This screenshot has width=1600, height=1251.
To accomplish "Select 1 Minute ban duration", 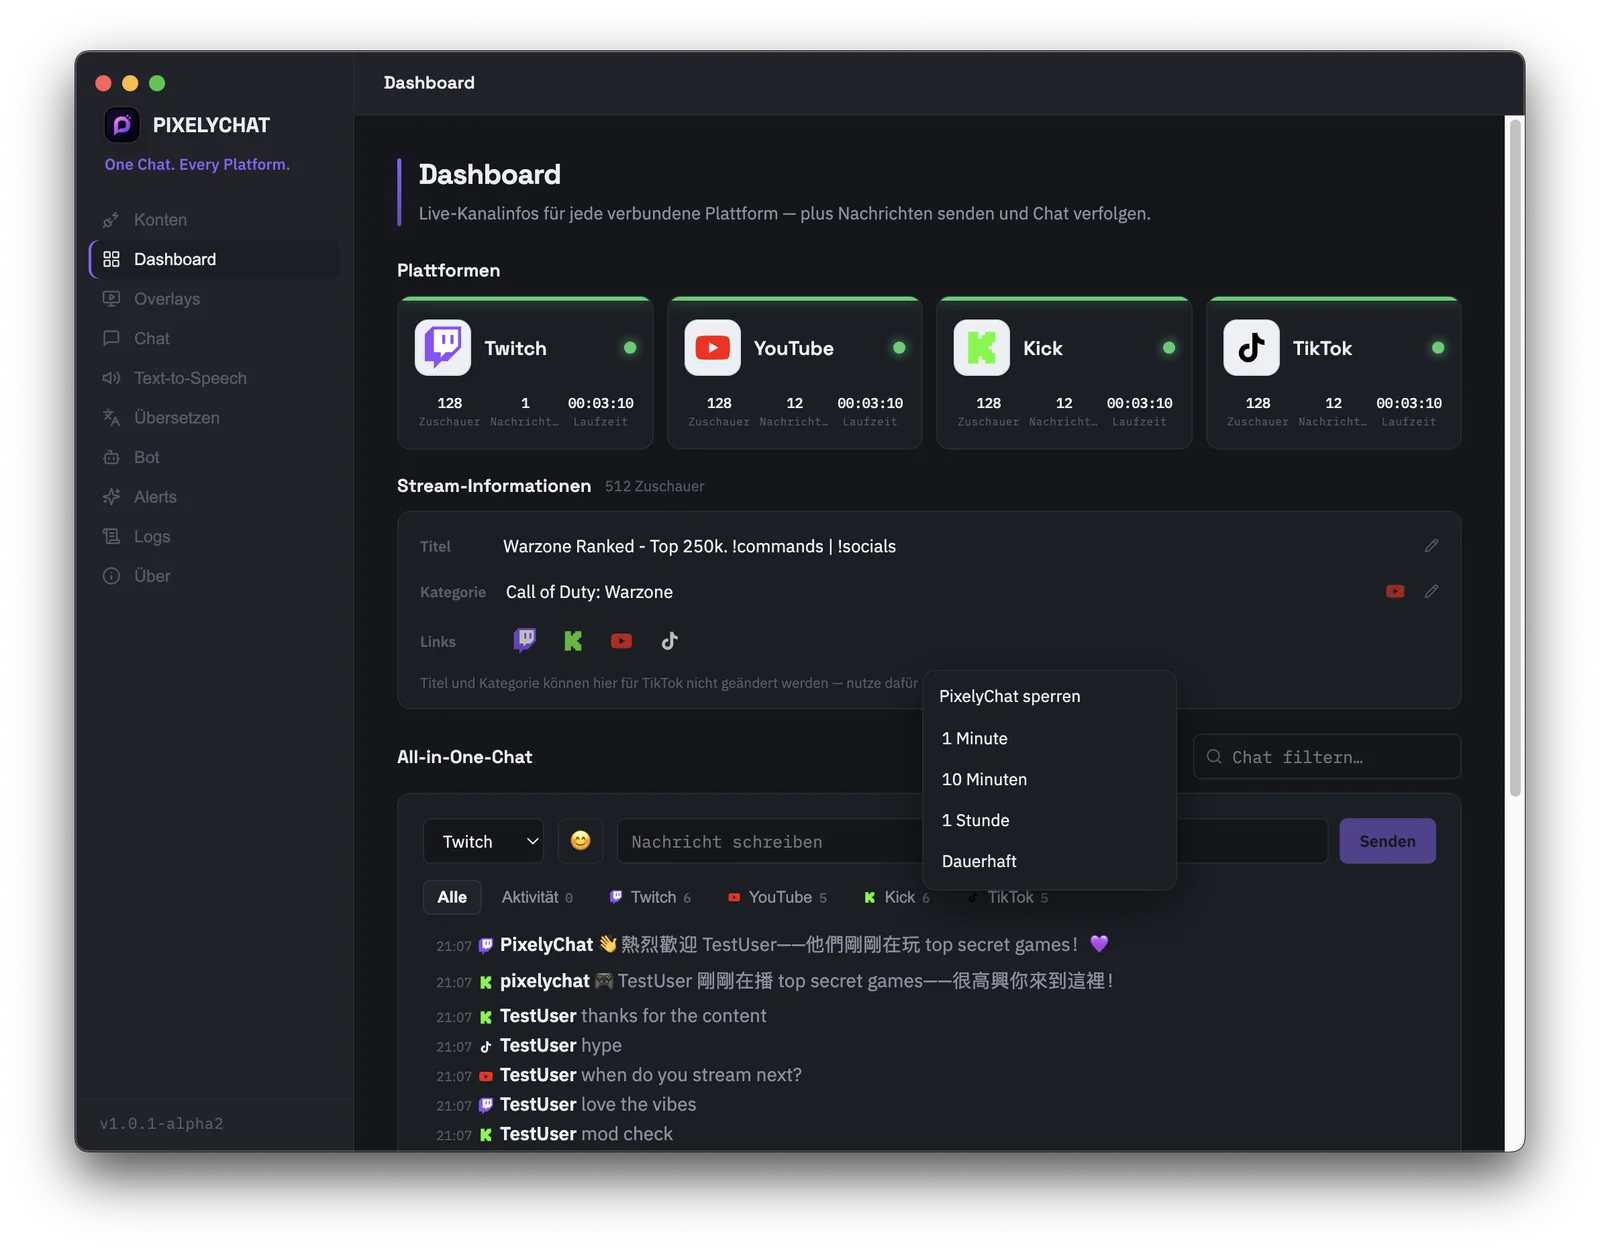I will pyautogui.click(x=1049, y=739).
